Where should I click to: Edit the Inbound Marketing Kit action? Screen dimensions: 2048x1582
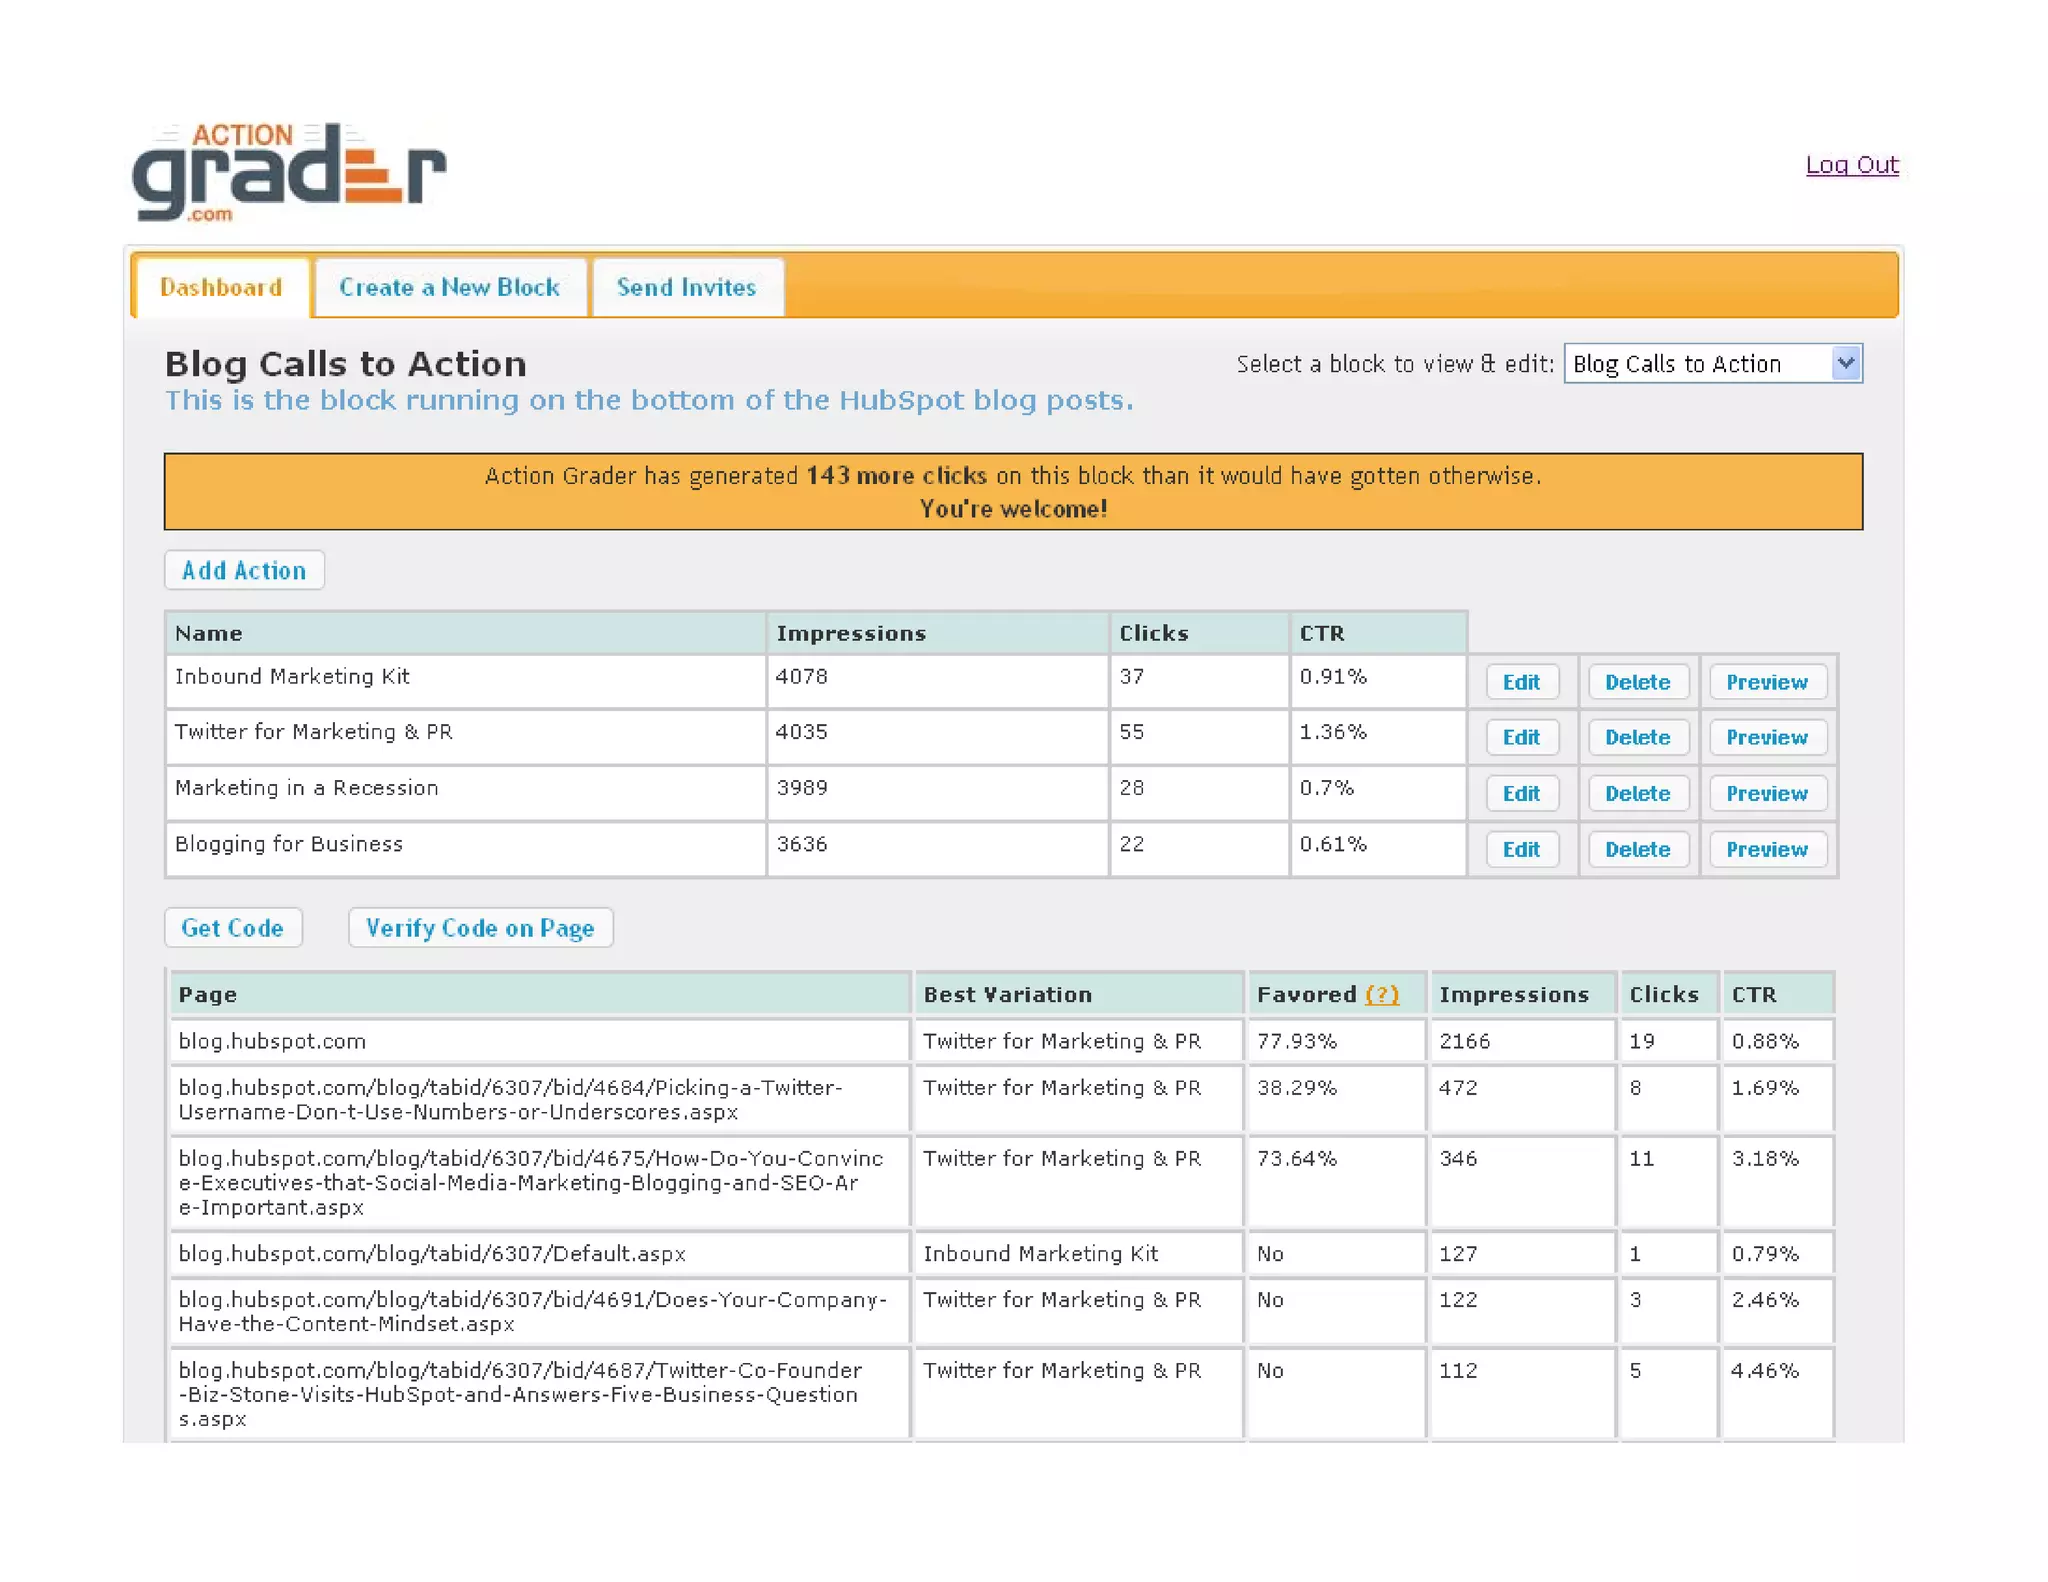click(x=1520, y=682)
